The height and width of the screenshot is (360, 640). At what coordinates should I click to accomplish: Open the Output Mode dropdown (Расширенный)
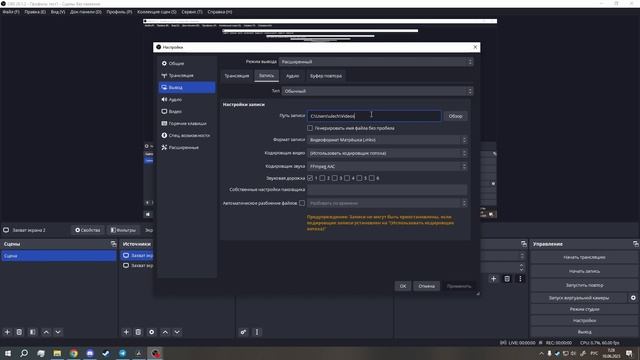[x=376, y=62]
